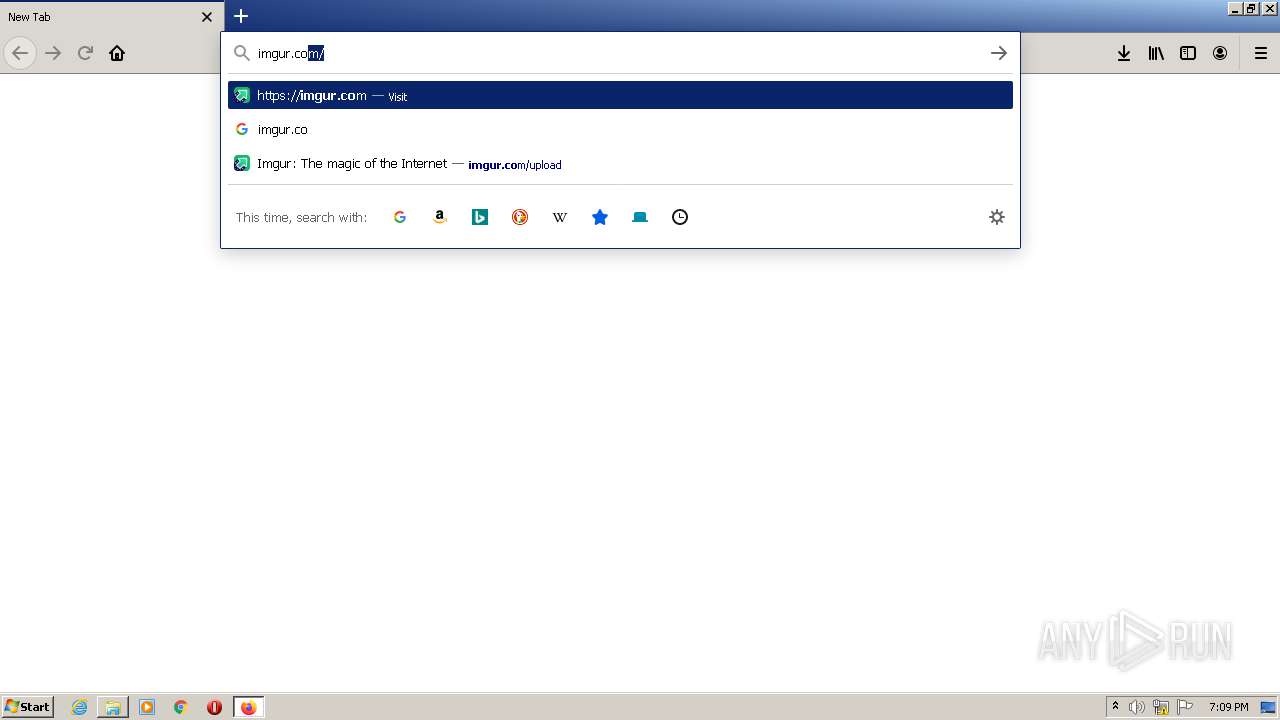Go forward to the next page
The width and height of the screenshot is (1280, 720).
click(x=53, y=53)
